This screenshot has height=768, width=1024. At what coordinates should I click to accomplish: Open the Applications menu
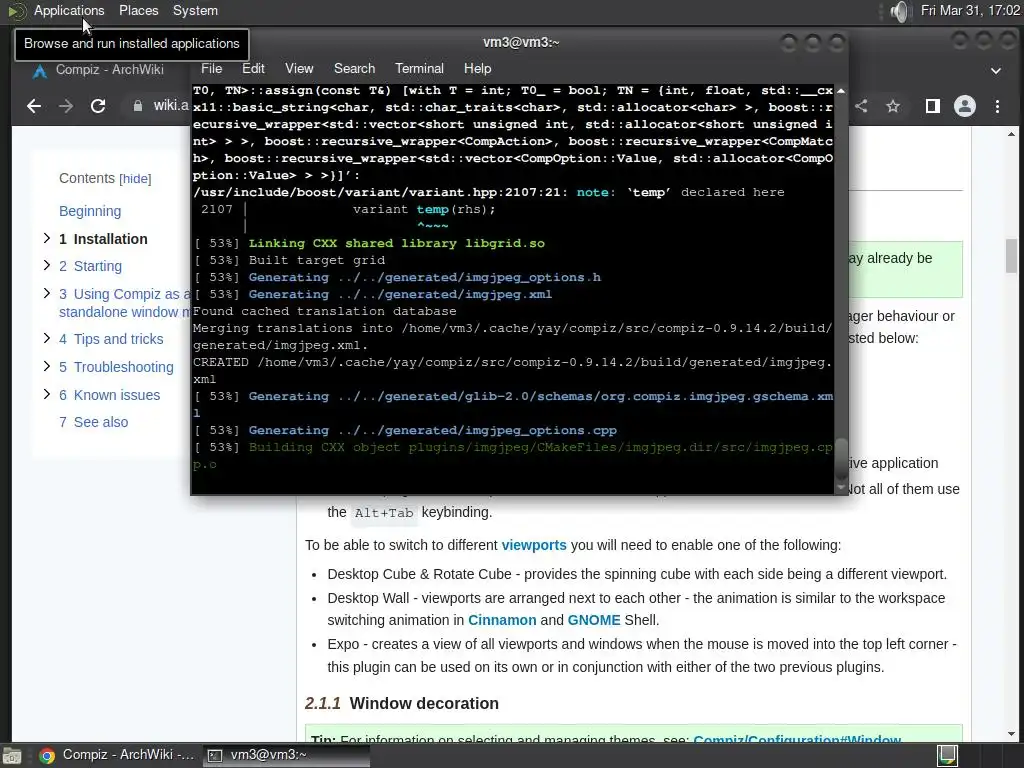point(69,10)
